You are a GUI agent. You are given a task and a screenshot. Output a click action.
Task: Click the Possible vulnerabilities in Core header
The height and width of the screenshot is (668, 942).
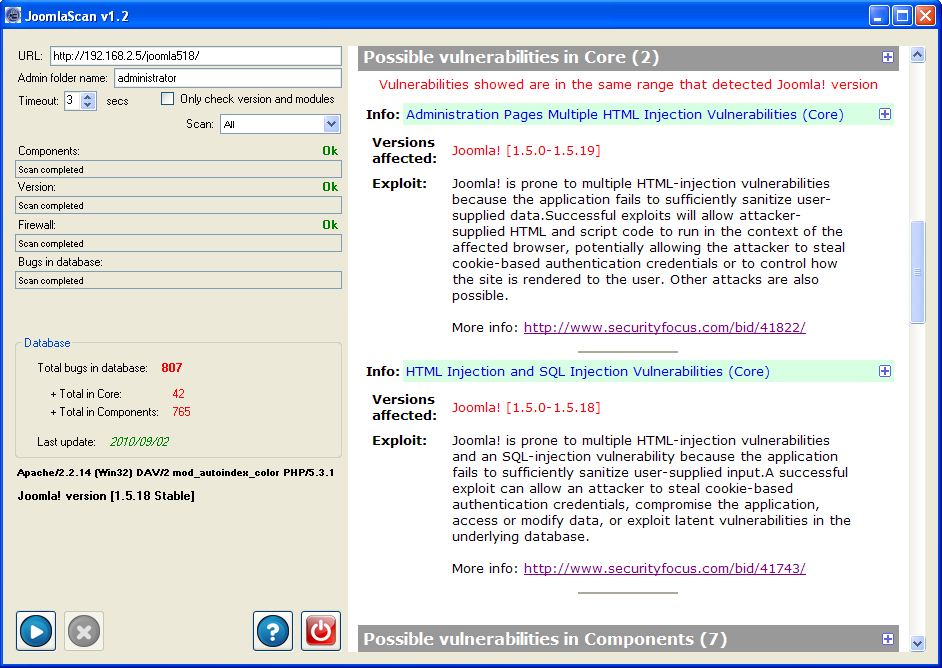[628, 58]
